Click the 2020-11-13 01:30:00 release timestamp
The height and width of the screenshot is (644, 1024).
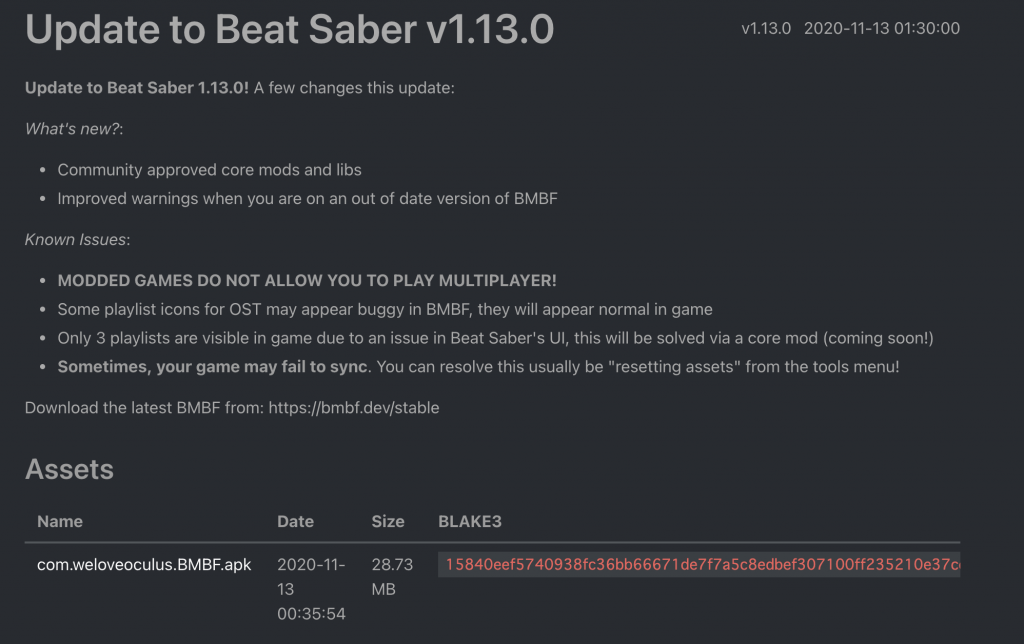click(882, 29)
